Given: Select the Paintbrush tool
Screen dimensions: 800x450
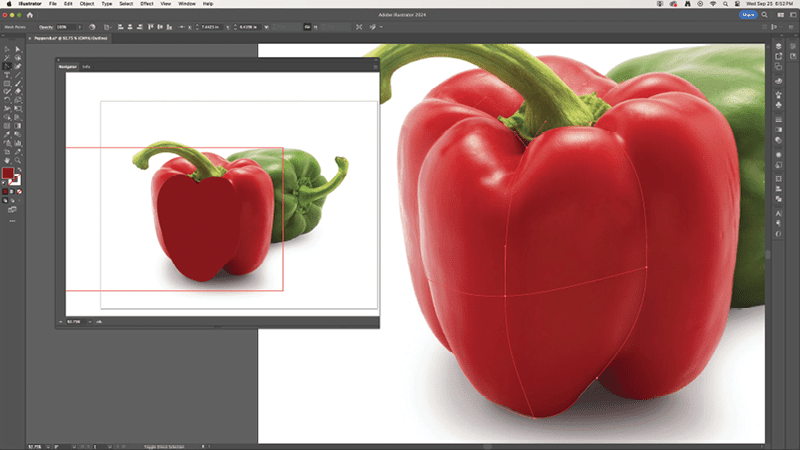Looking at the screenshot, I should [x=18, y=84].
